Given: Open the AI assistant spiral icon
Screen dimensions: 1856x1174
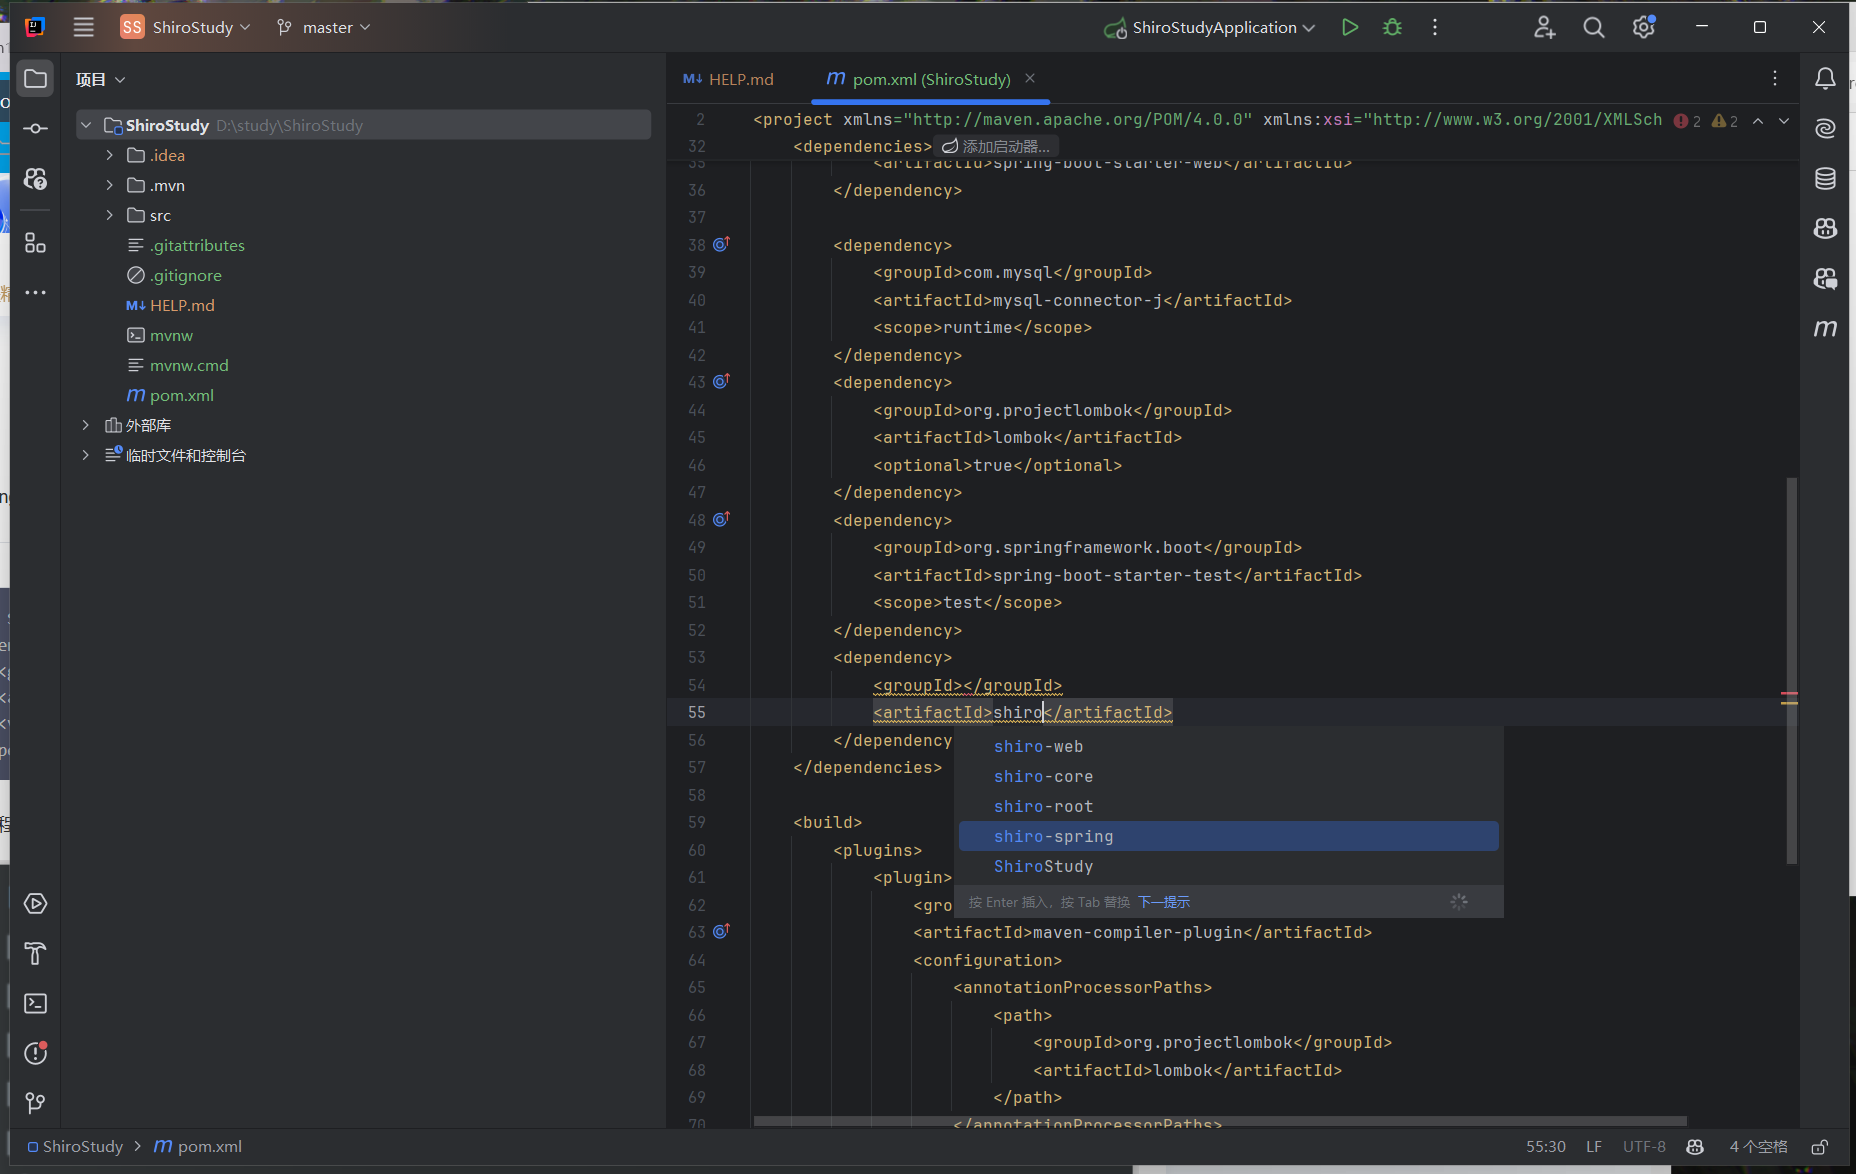Looking at the screenshot, I should [1825, 129].
